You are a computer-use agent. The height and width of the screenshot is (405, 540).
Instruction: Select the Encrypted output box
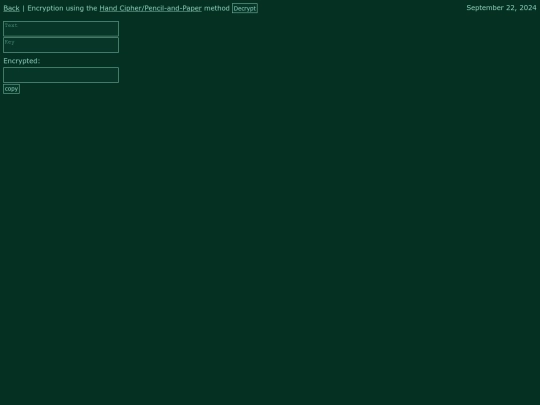[x=61, y=75]
